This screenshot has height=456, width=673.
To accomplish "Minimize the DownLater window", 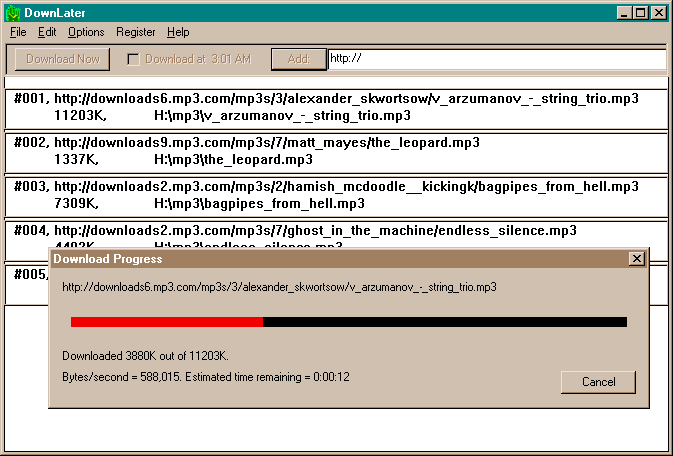I will click(625, 13).
